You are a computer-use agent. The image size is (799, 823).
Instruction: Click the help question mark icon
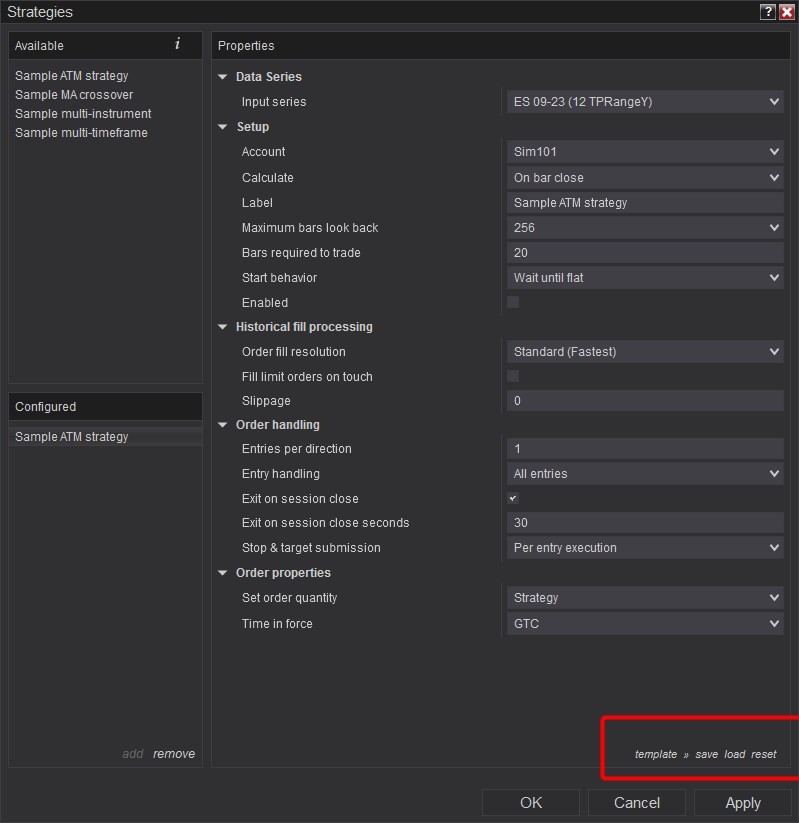767,12
